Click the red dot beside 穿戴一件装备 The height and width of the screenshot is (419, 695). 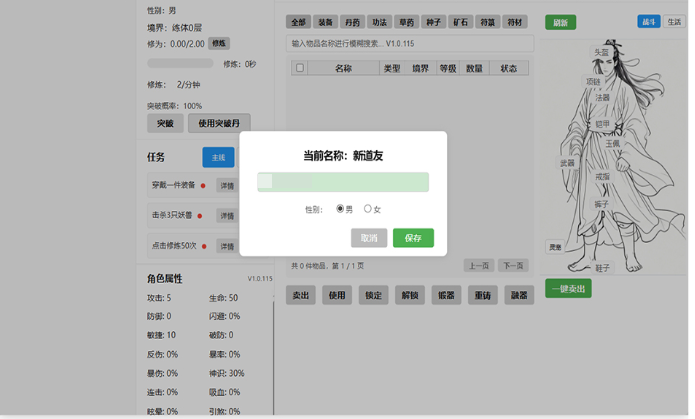[203, 186]
